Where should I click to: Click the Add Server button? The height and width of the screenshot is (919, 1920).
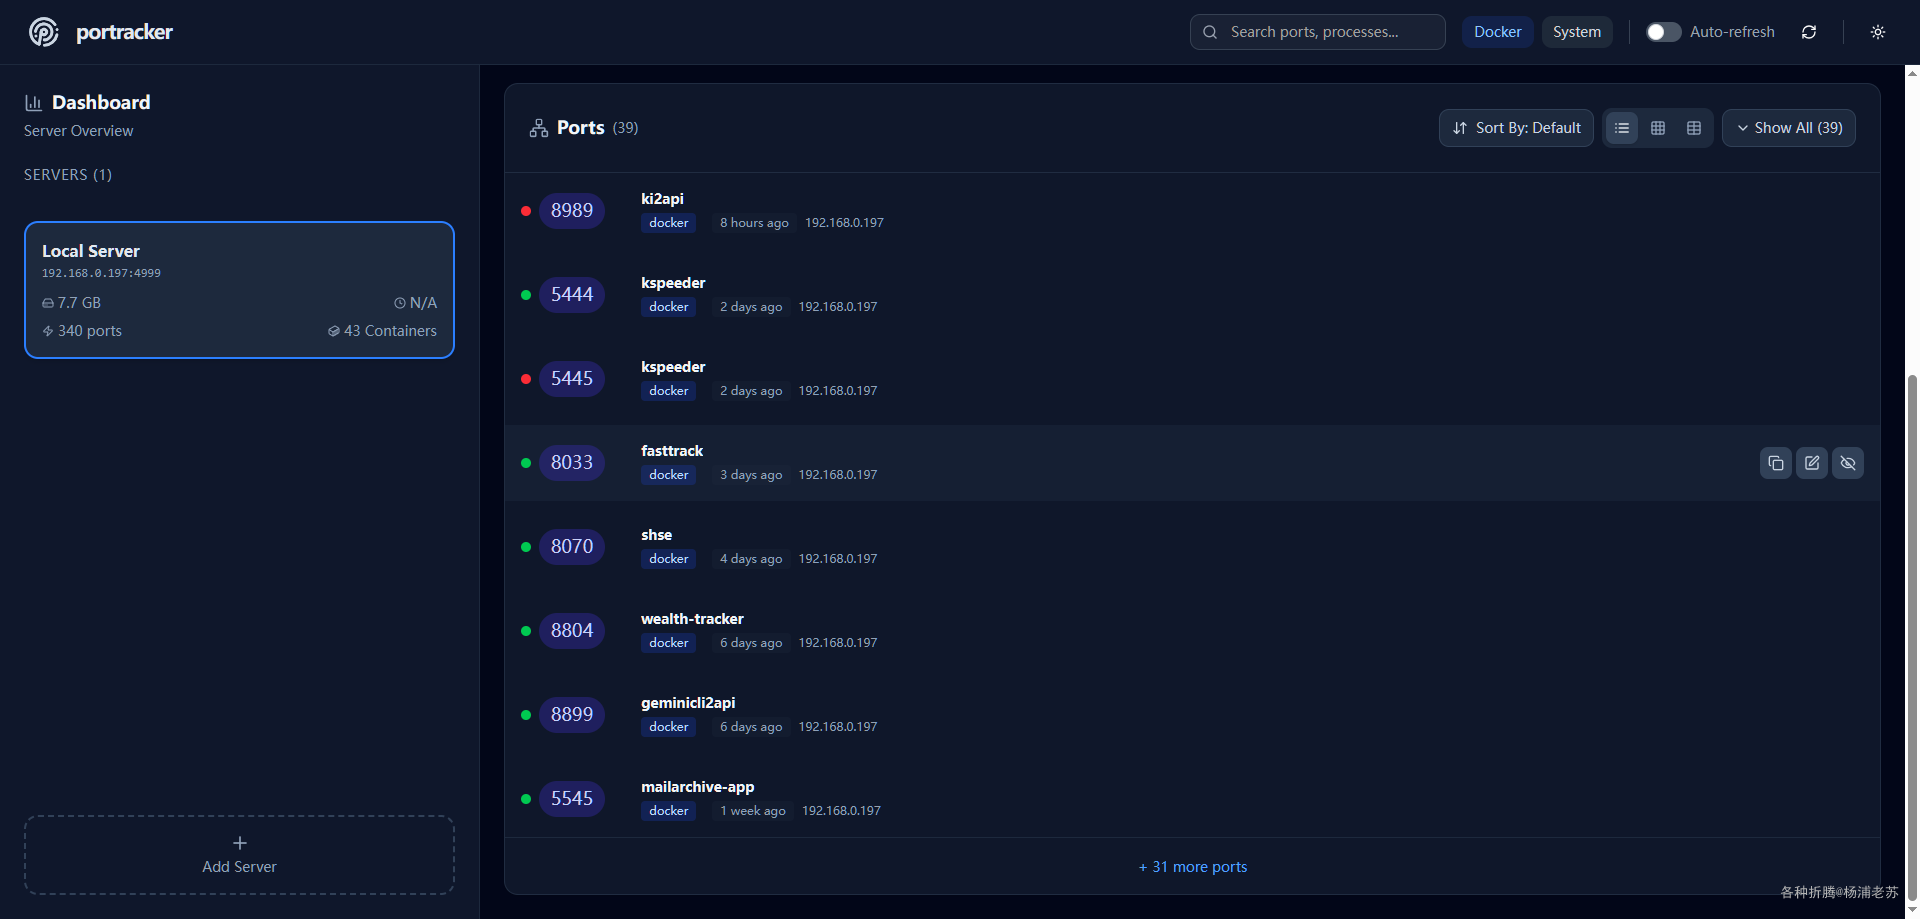click(x=239, y=855)
